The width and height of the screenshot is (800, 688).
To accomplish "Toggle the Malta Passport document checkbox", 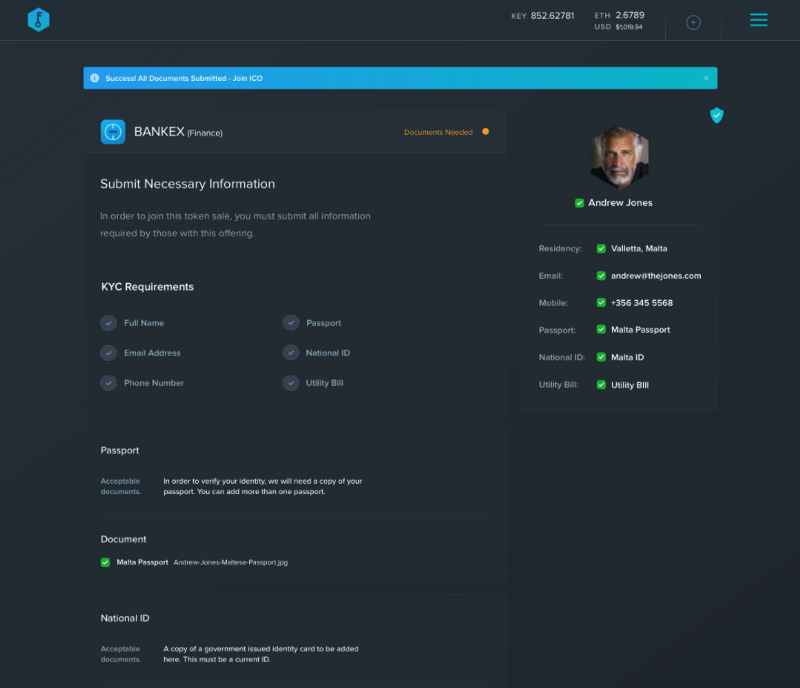I will (105, 562).
